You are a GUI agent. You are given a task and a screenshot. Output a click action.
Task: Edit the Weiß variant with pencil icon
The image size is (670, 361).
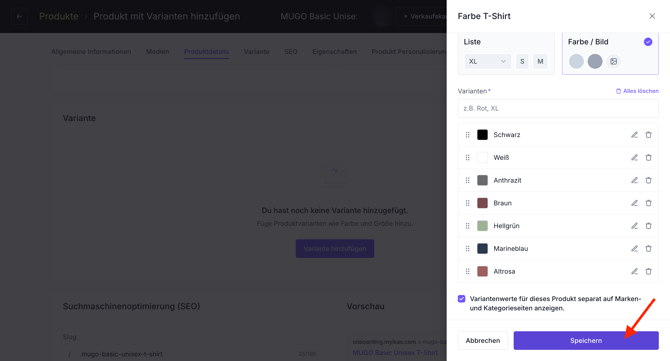click(634, 158)
